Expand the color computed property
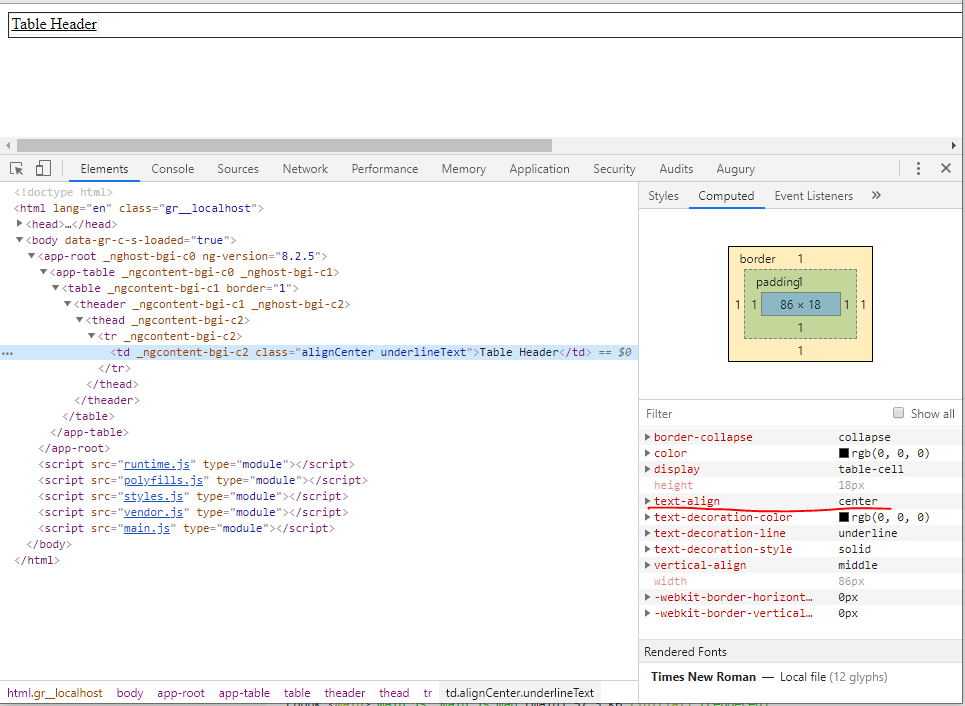965x706 pixels. pyautogui.click(x=647, y=452)
